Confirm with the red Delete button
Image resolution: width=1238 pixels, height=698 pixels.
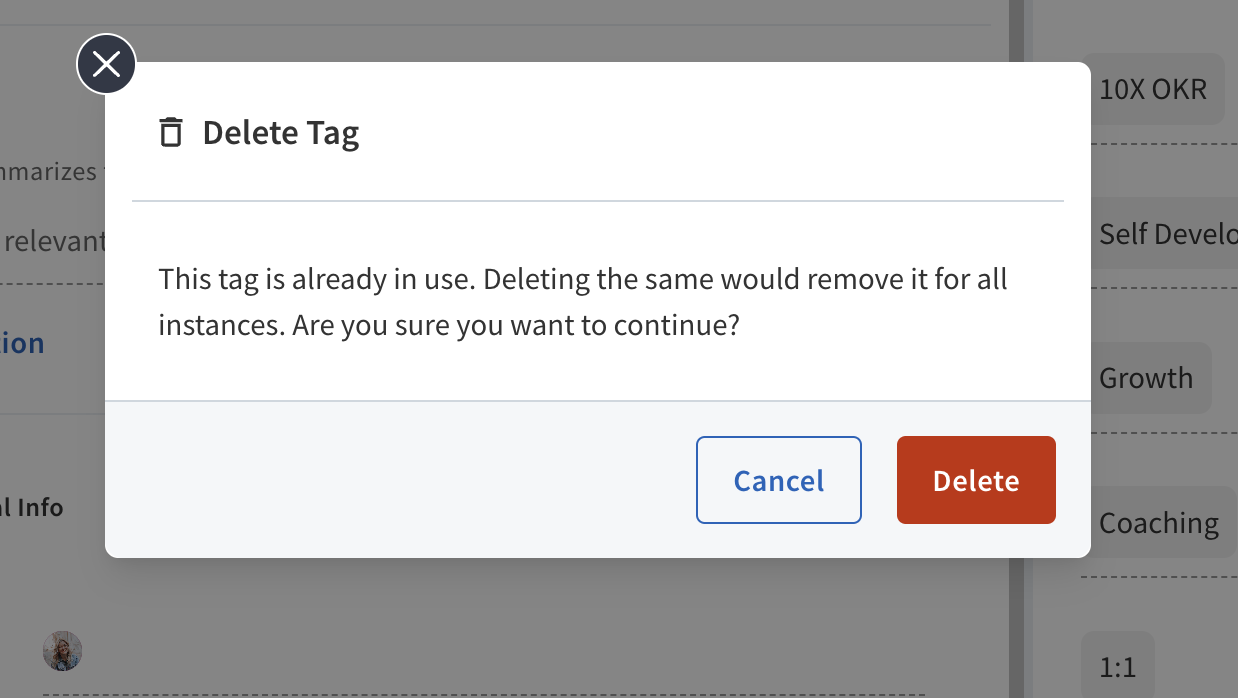click(x=976, y=480)
